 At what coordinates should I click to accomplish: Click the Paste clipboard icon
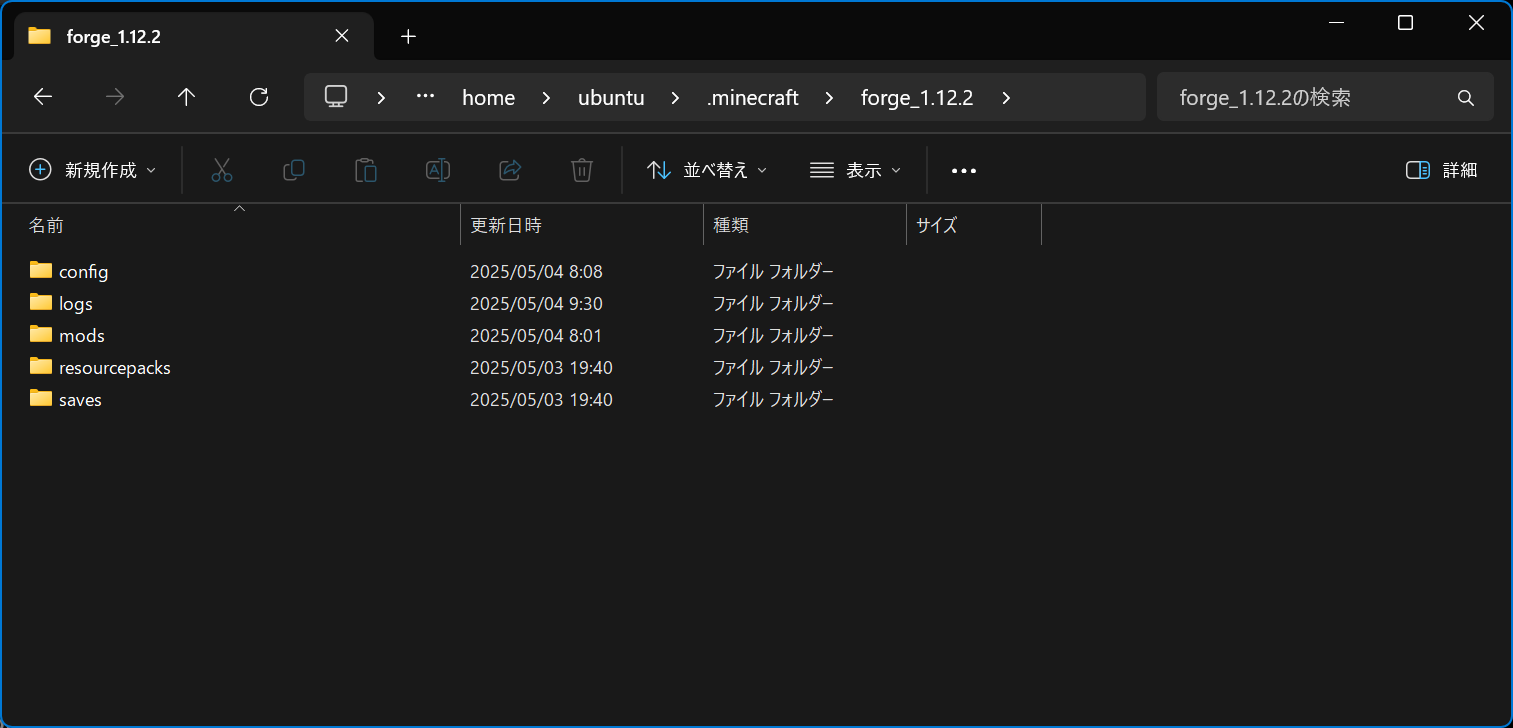click(366, 170)
